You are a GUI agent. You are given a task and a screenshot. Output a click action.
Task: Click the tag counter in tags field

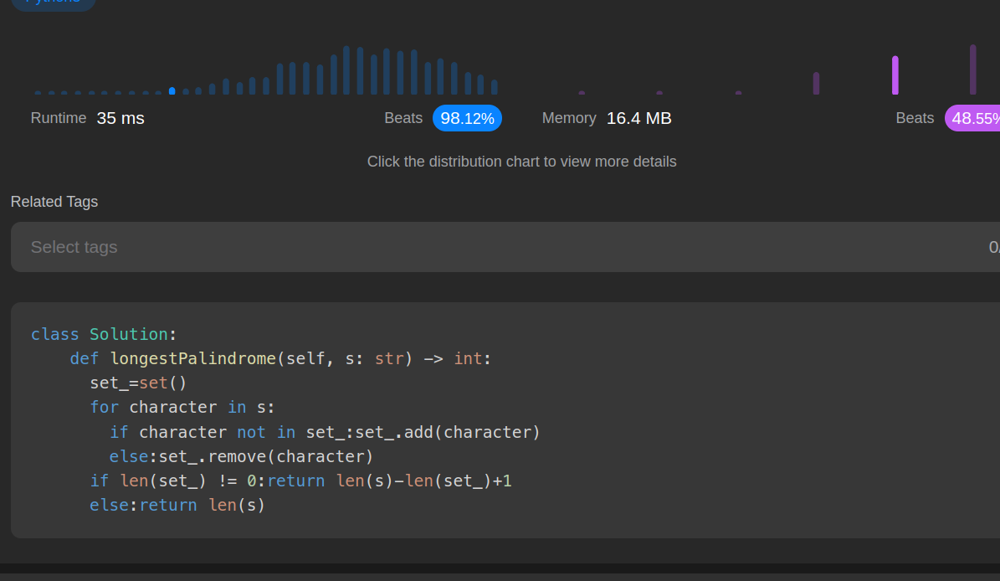(993, 247)
